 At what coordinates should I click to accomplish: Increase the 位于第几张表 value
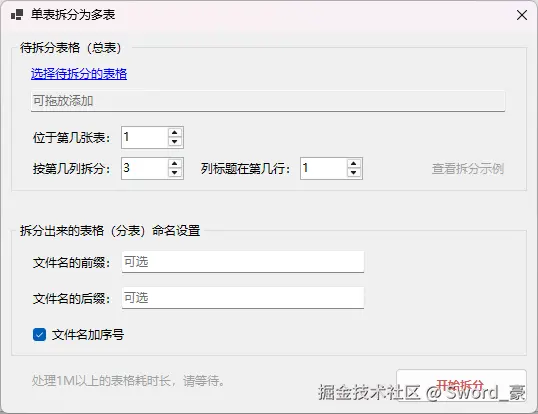pos(175,132)
